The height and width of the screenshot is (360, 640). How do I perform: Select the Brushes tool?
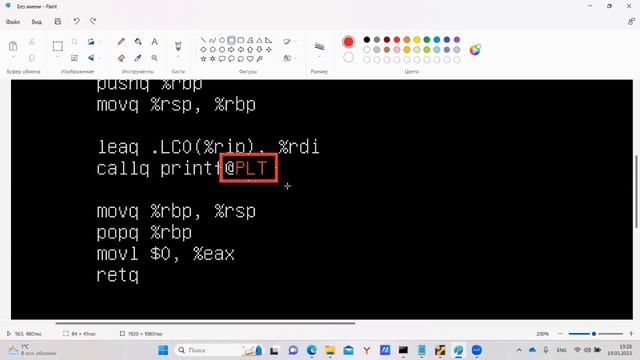tap(178, 45)
